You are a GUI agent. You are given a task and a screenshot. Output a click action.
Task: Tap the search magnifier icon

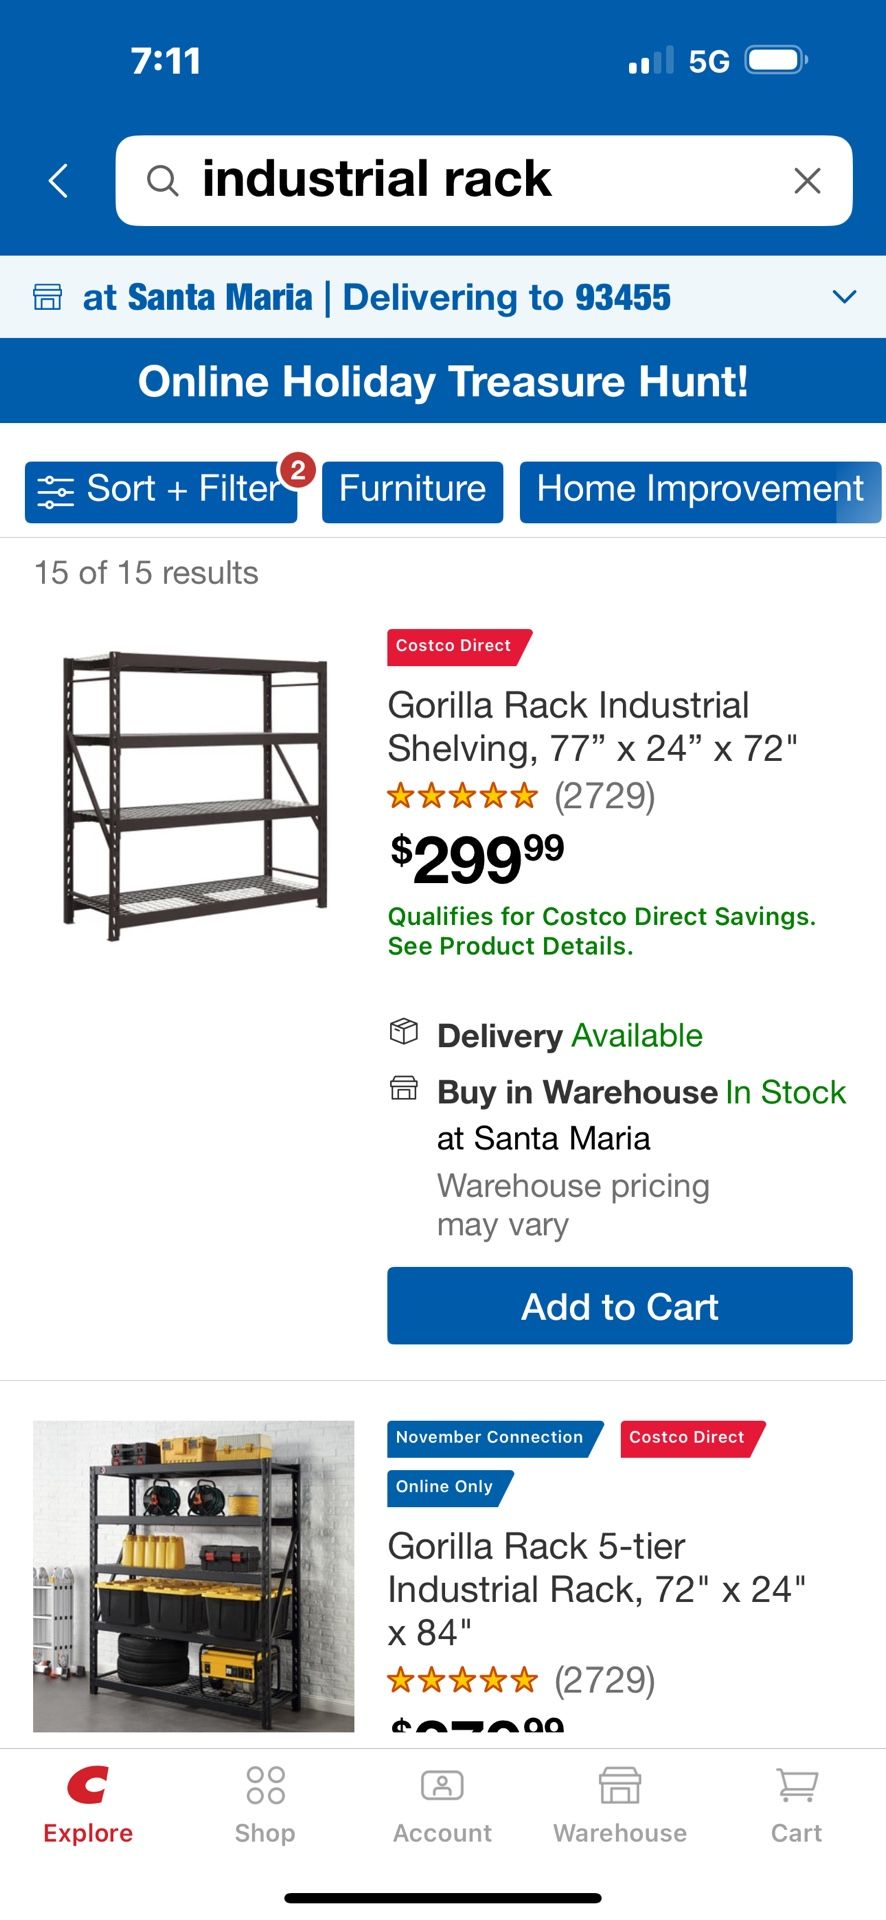click(163, 180)
